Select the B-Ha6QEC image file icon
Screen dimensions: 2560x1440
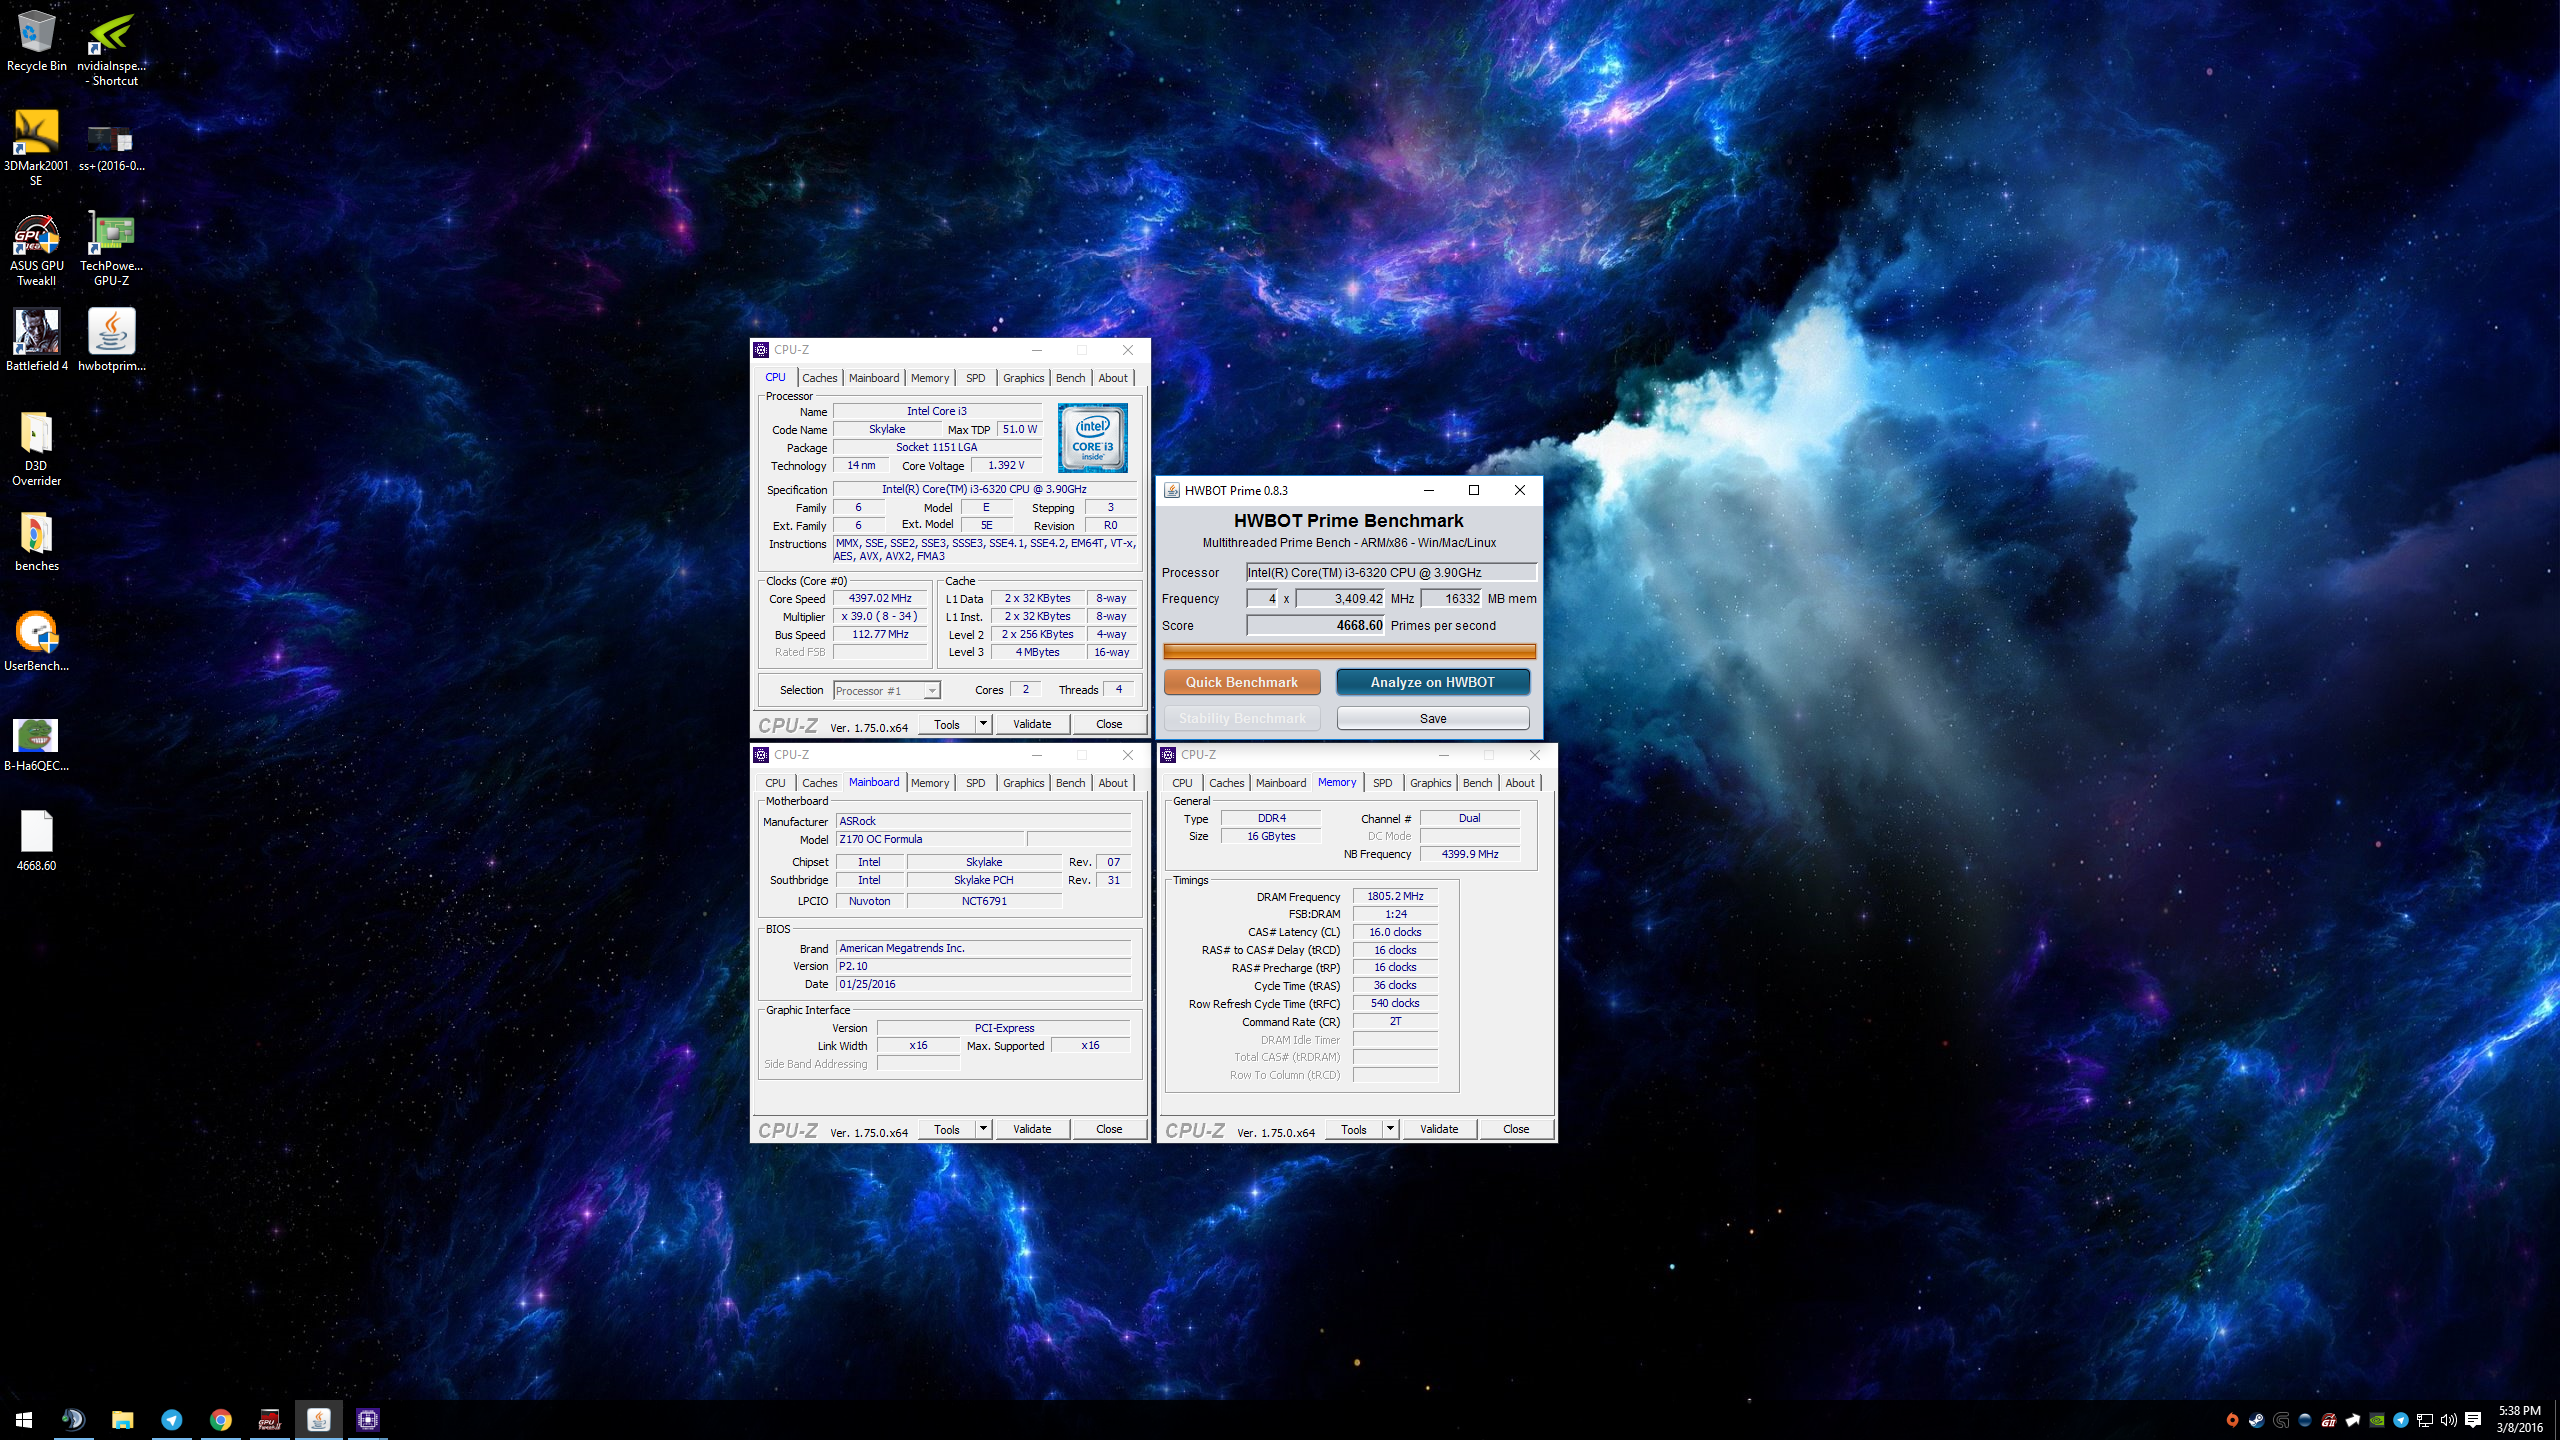tap(36, 745)
